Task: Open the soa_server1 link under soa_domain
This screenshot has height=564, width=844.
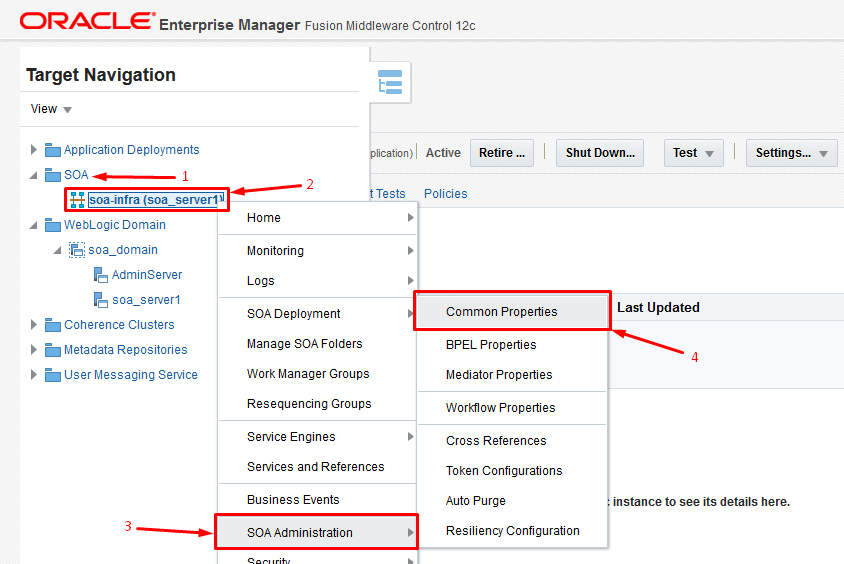Action: [146, 300]
